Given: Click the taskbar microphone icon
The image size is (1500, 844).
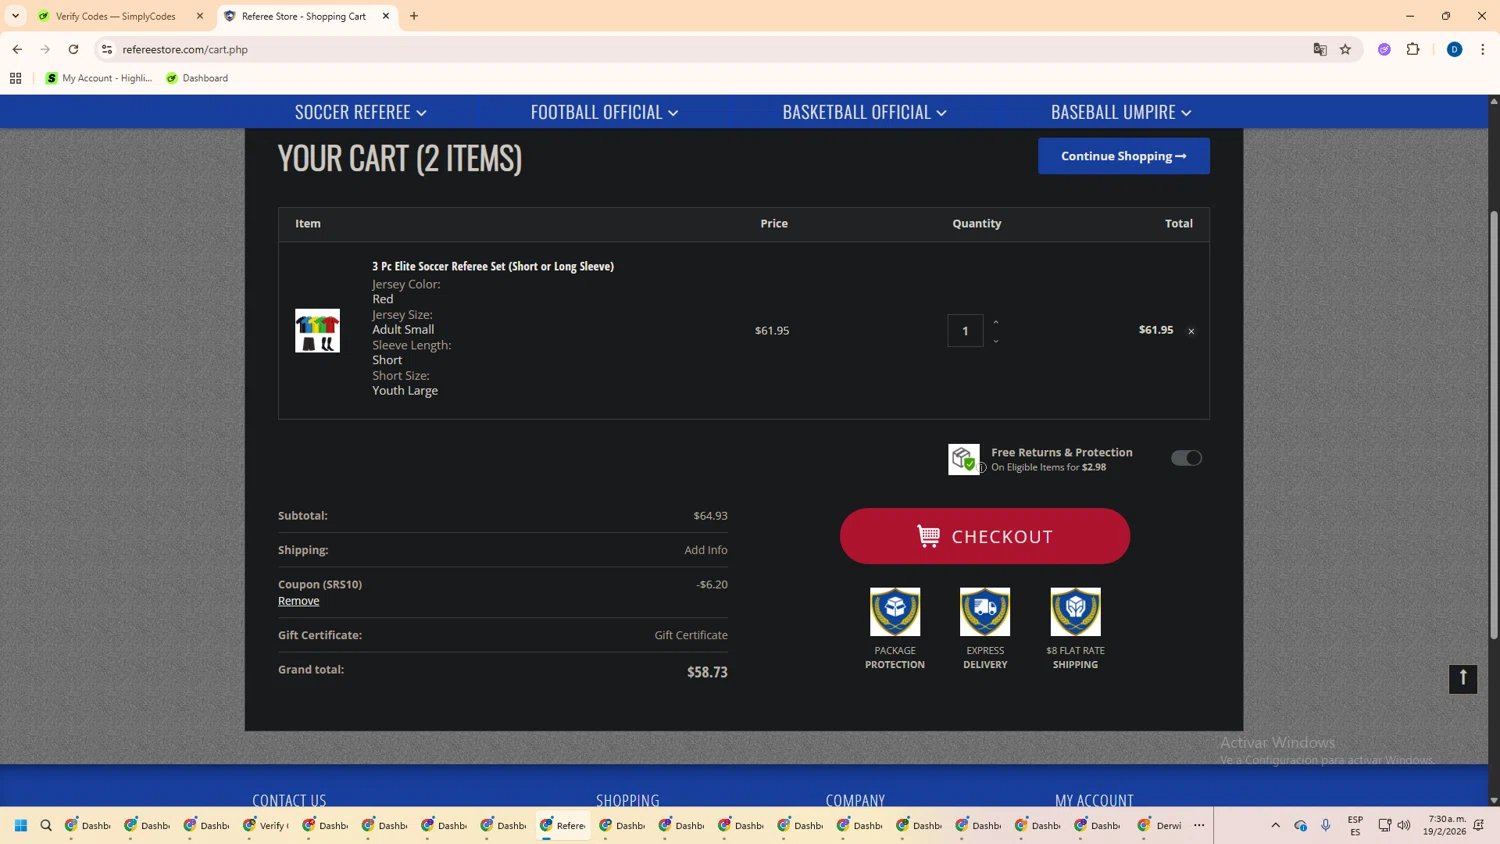Looking at the screenshot, I should [x=1326, y=825].
